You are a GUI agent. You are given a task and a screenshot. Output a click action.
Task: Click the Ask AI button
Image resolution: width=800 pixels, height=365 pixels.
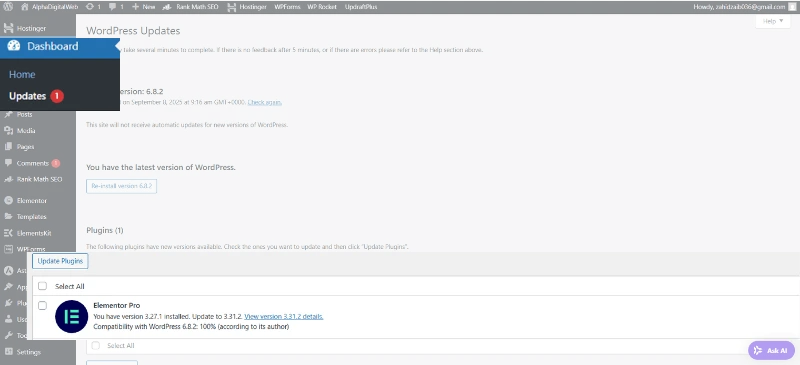pyautogui.click(x=771, y=351)
